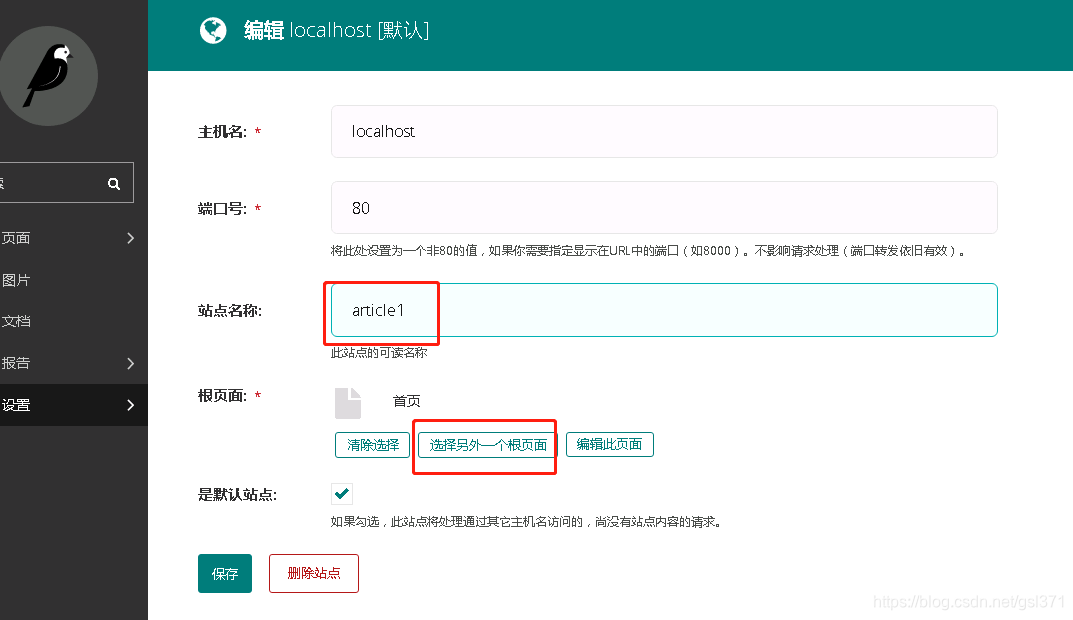The image size is (1073, 620).
Task: Expand the 设置 submenu chevron
Action: click(131, 405)
